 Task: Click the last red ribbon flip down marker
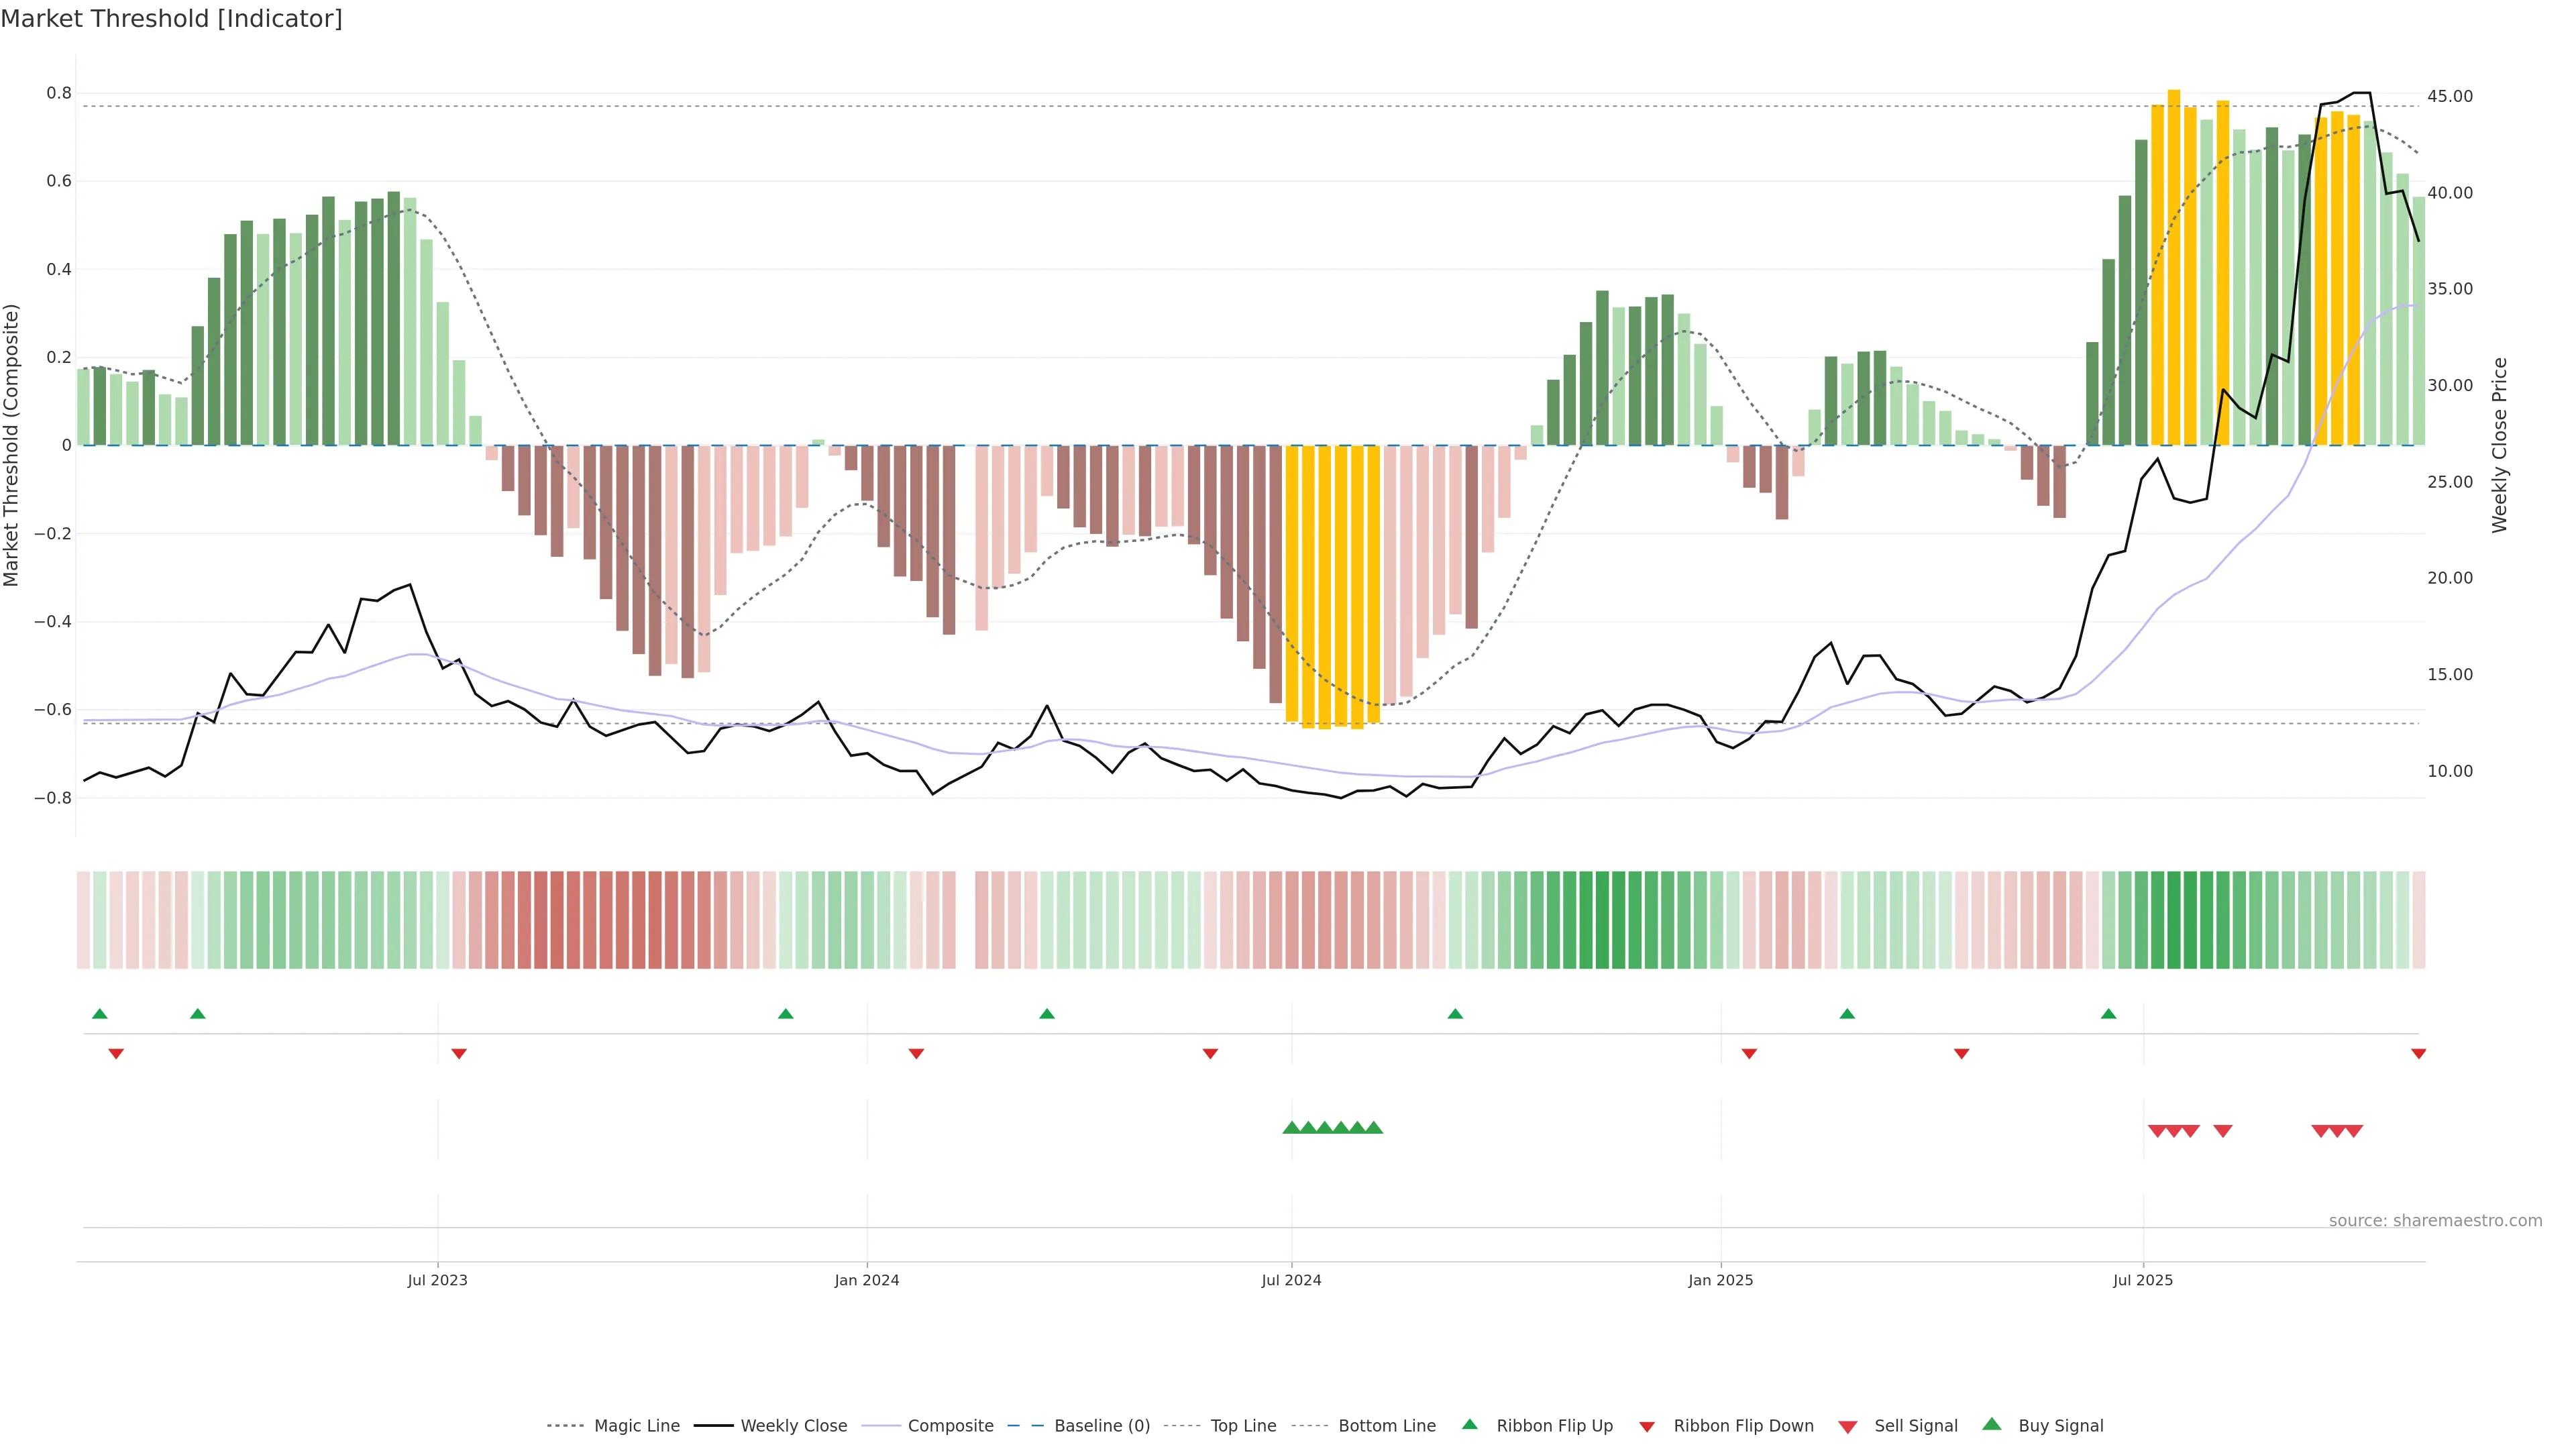(x=2418, y=1053)
